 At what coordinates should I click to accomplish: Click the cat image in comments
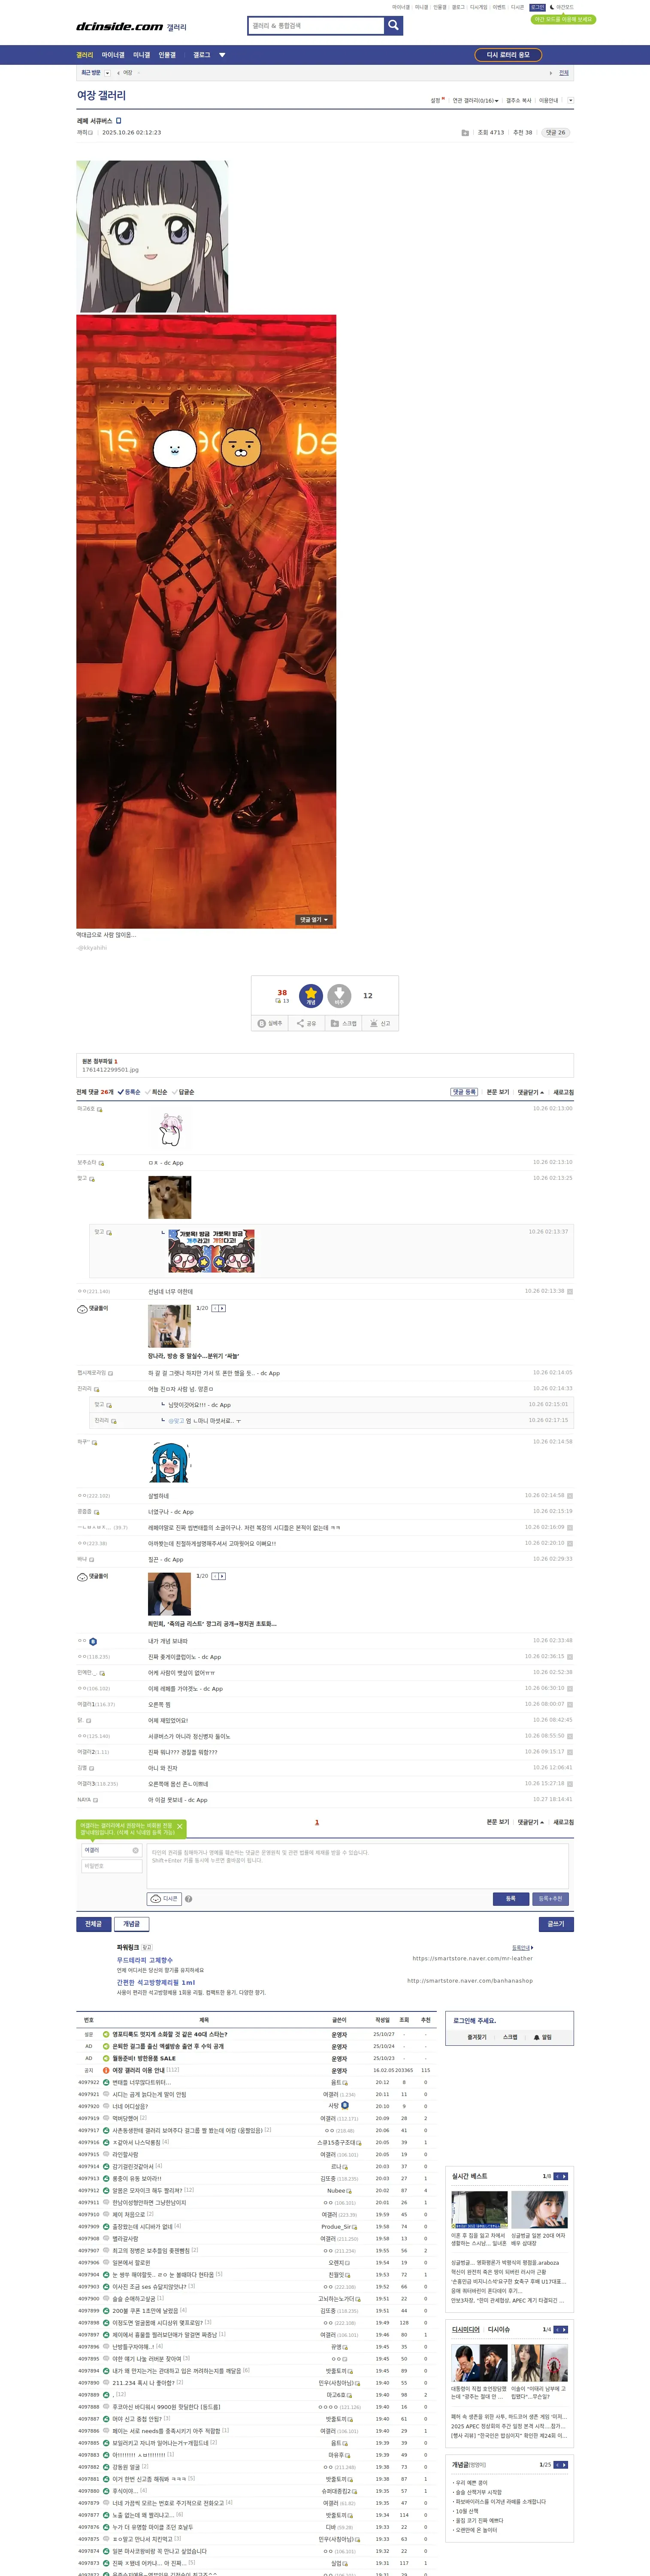point(169,1197)
